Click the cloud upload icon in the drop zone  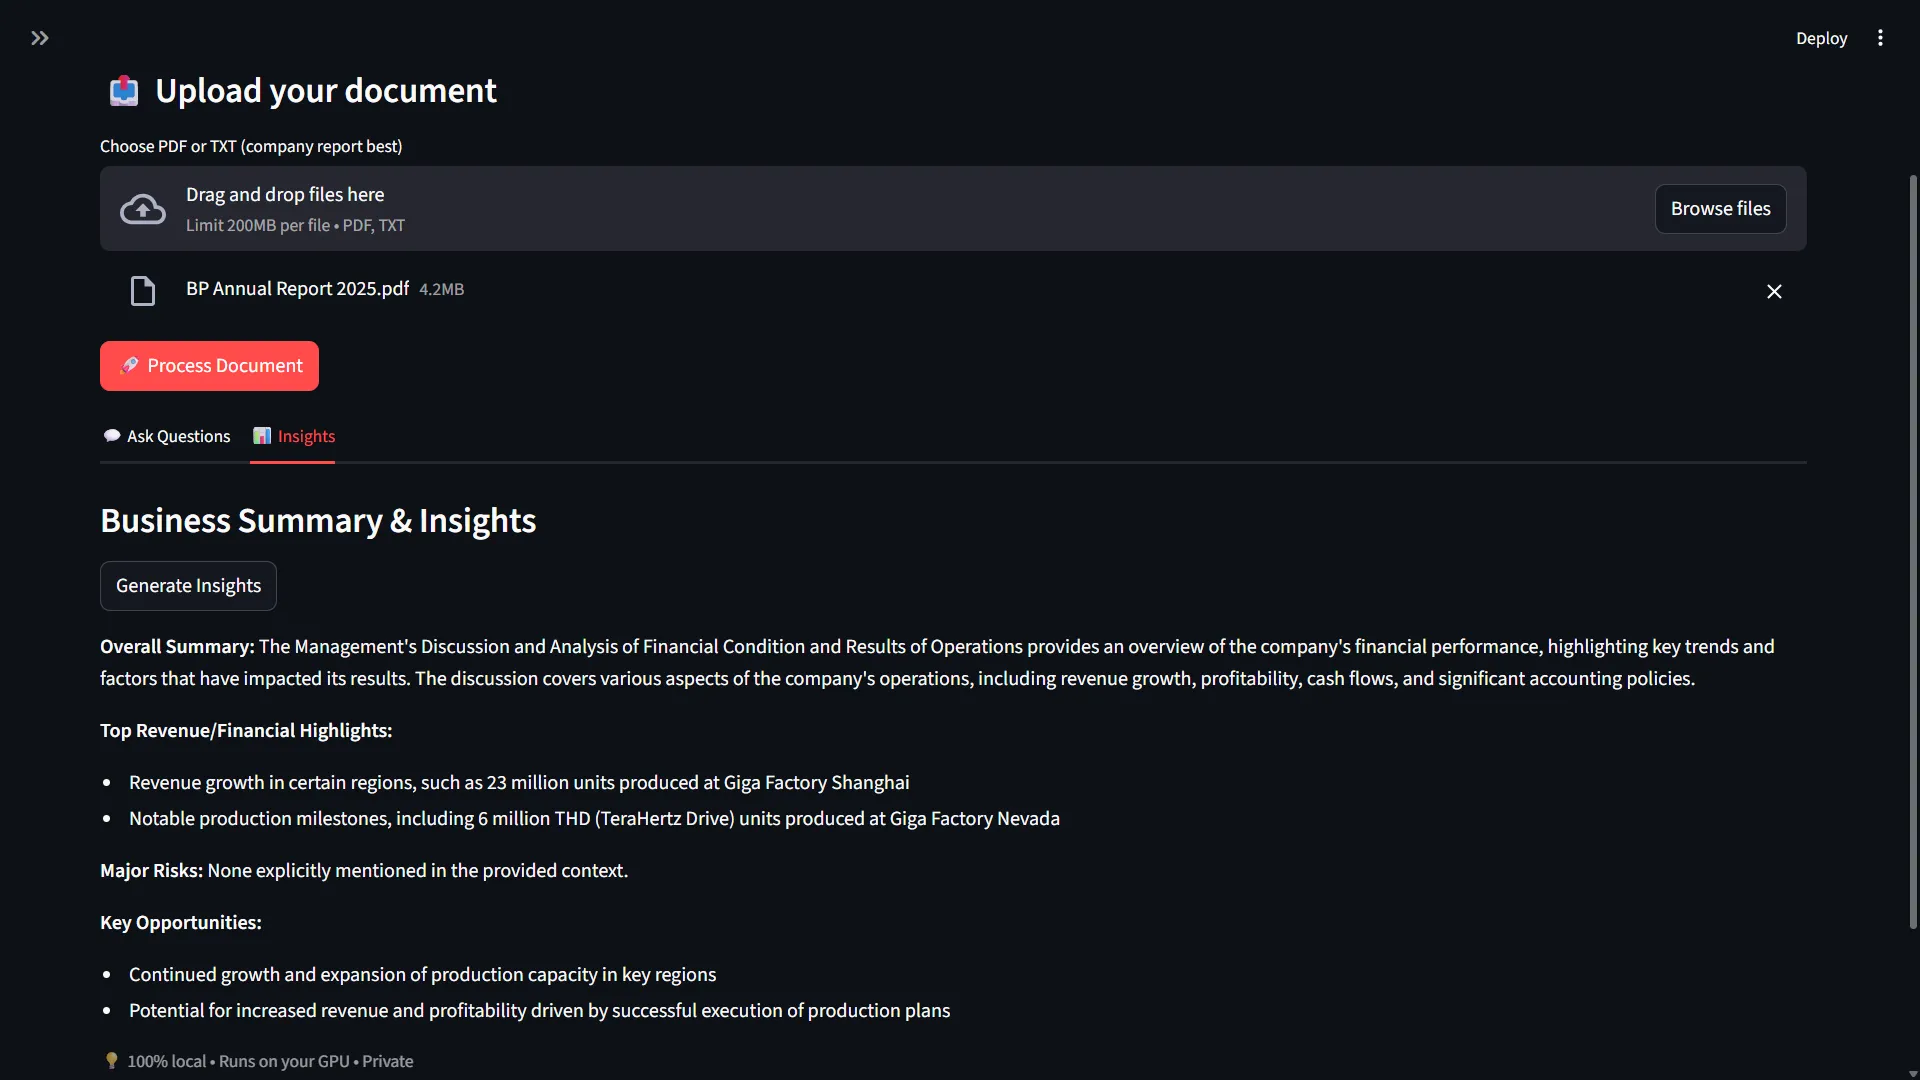click(x=142, y=208)
